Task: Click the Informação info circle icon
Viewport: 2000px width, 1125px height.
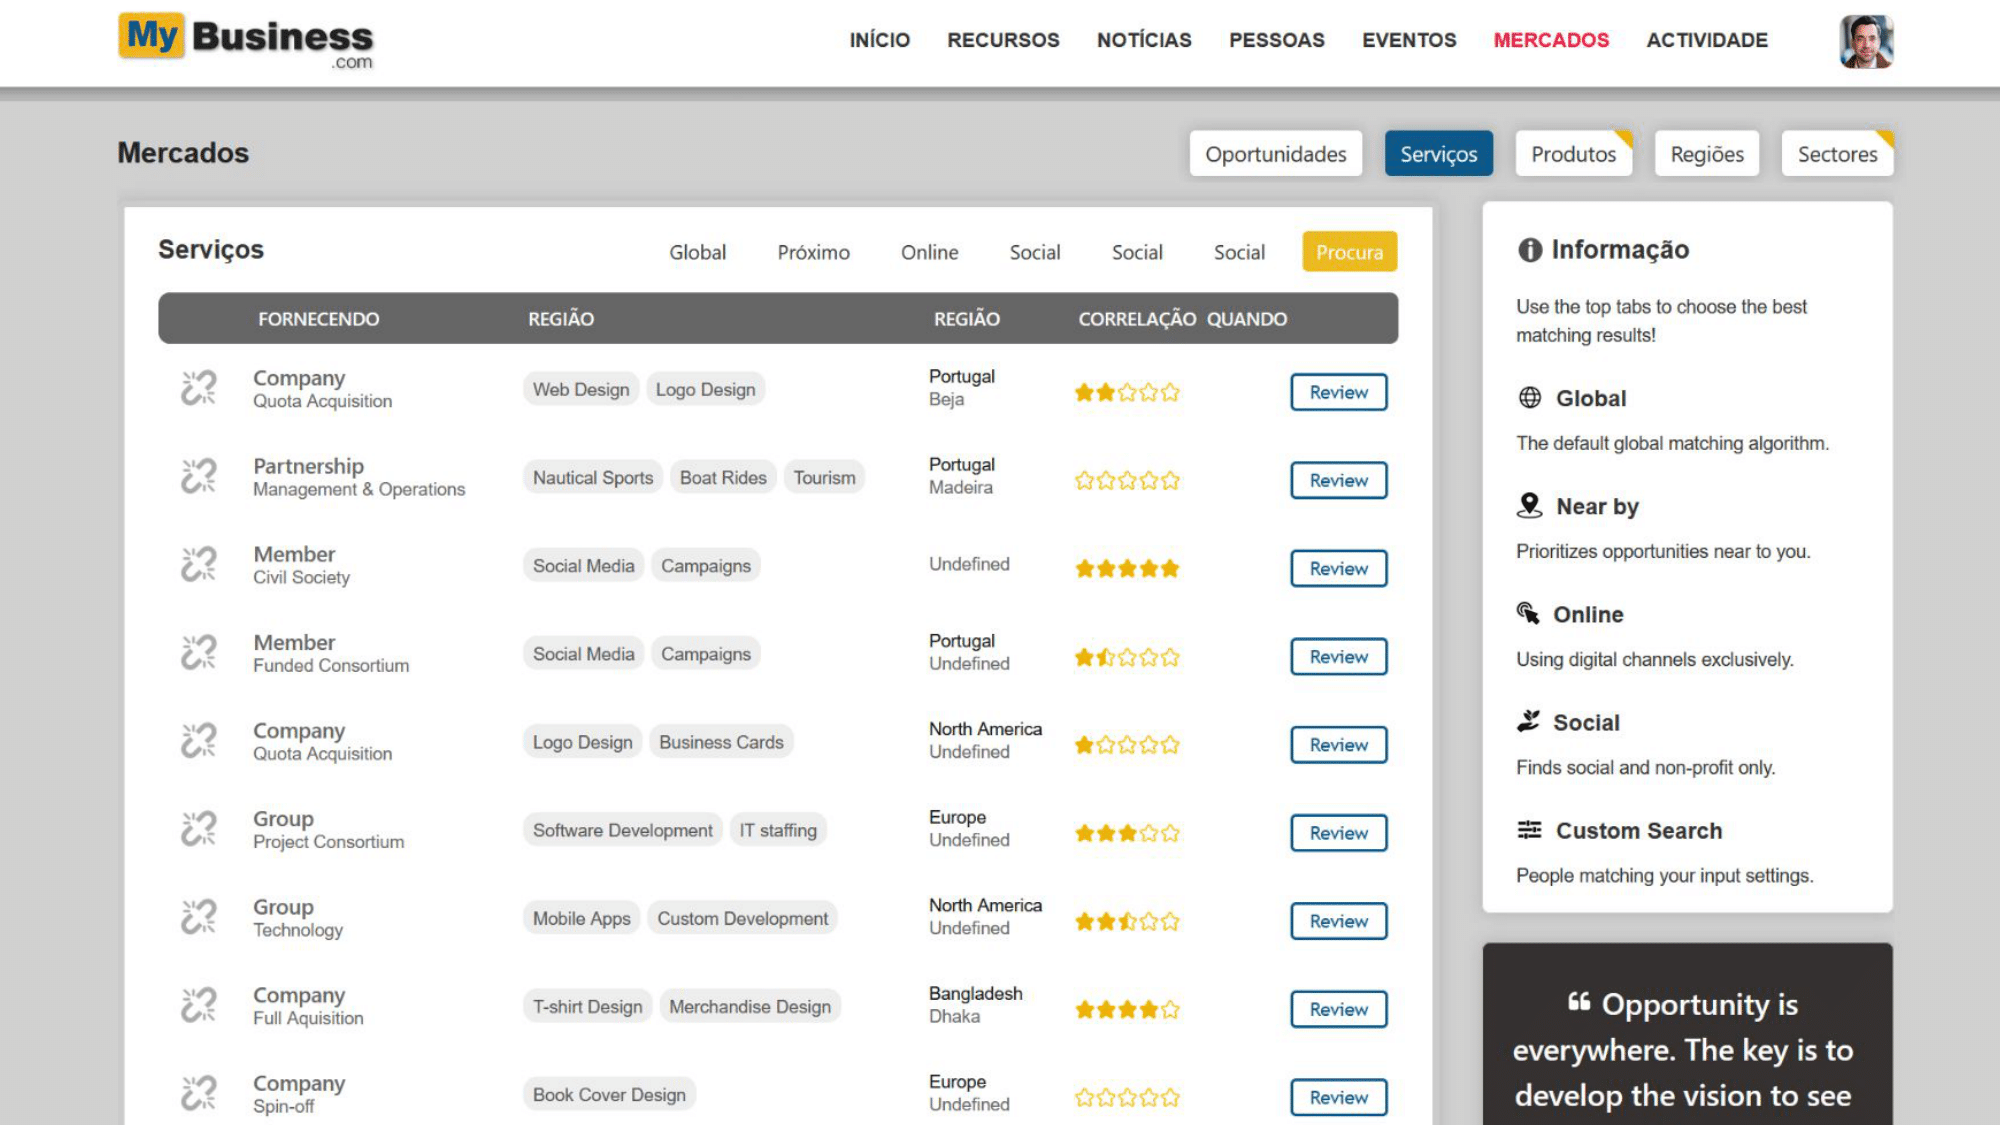Action: click(1529, 250)
